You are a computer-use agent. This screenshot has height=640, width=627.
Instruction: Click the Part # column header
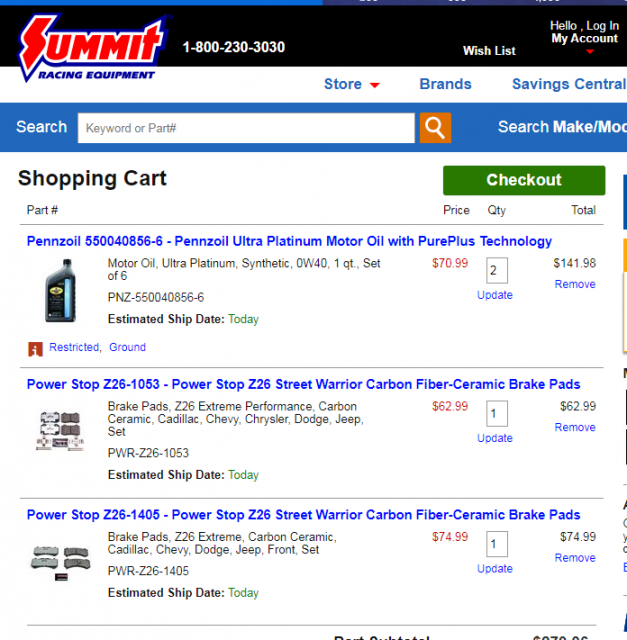click(42, 210)
